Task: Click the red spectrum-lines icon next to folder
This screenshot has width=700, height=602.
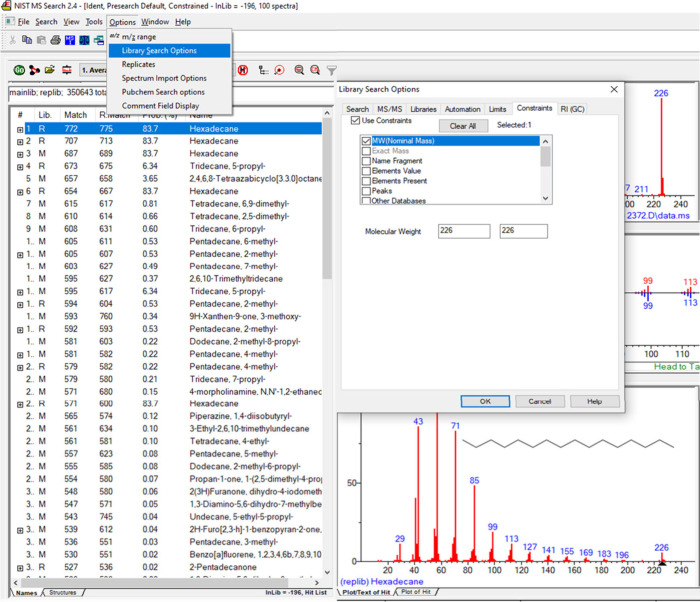Action: pos(67,70)
